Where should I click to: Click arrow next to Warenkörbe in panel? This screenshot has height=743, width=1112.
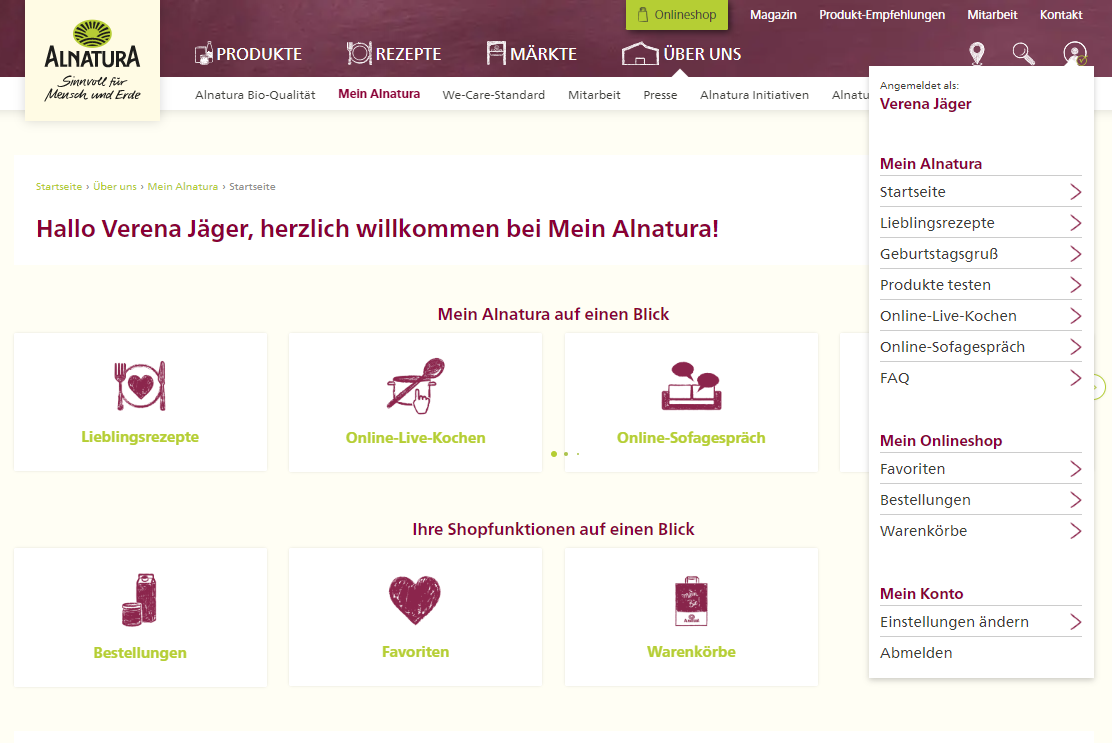coord(1075,531)
